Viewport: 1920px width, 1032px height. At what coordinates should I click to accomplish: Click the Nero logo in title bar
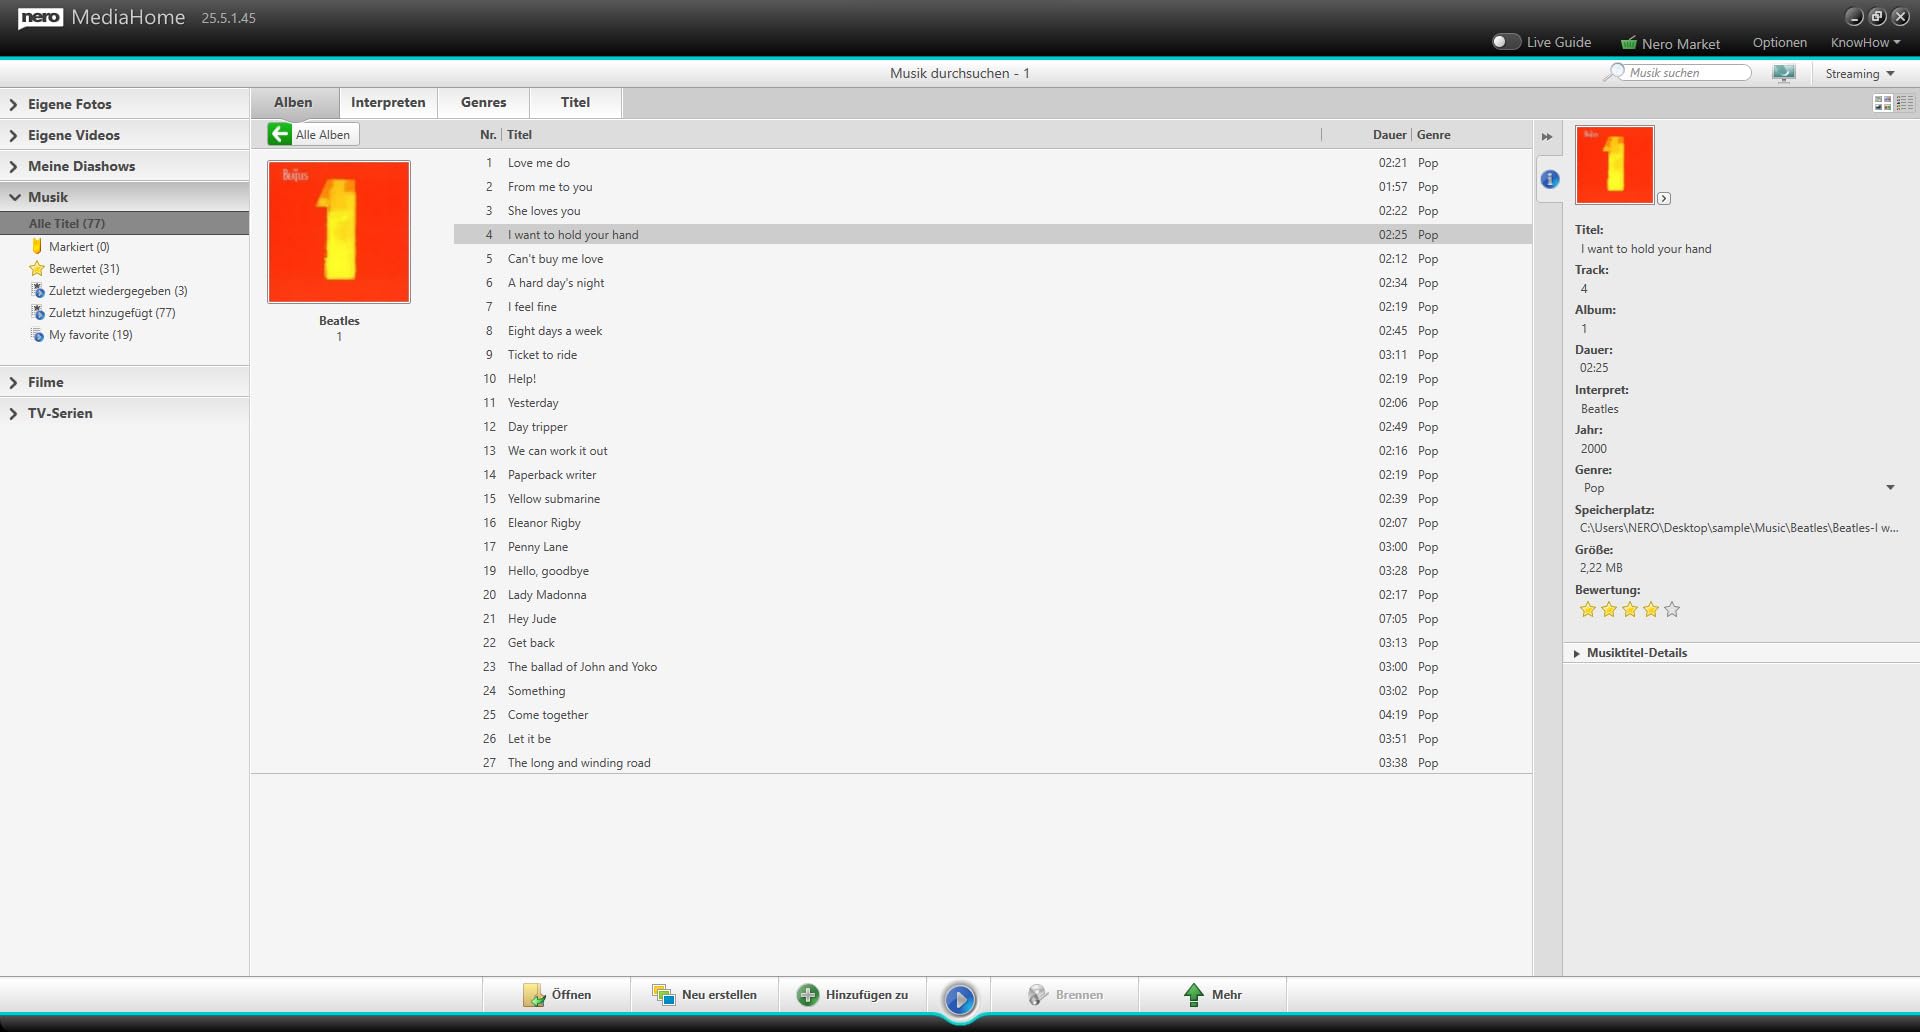pos(40,18)
